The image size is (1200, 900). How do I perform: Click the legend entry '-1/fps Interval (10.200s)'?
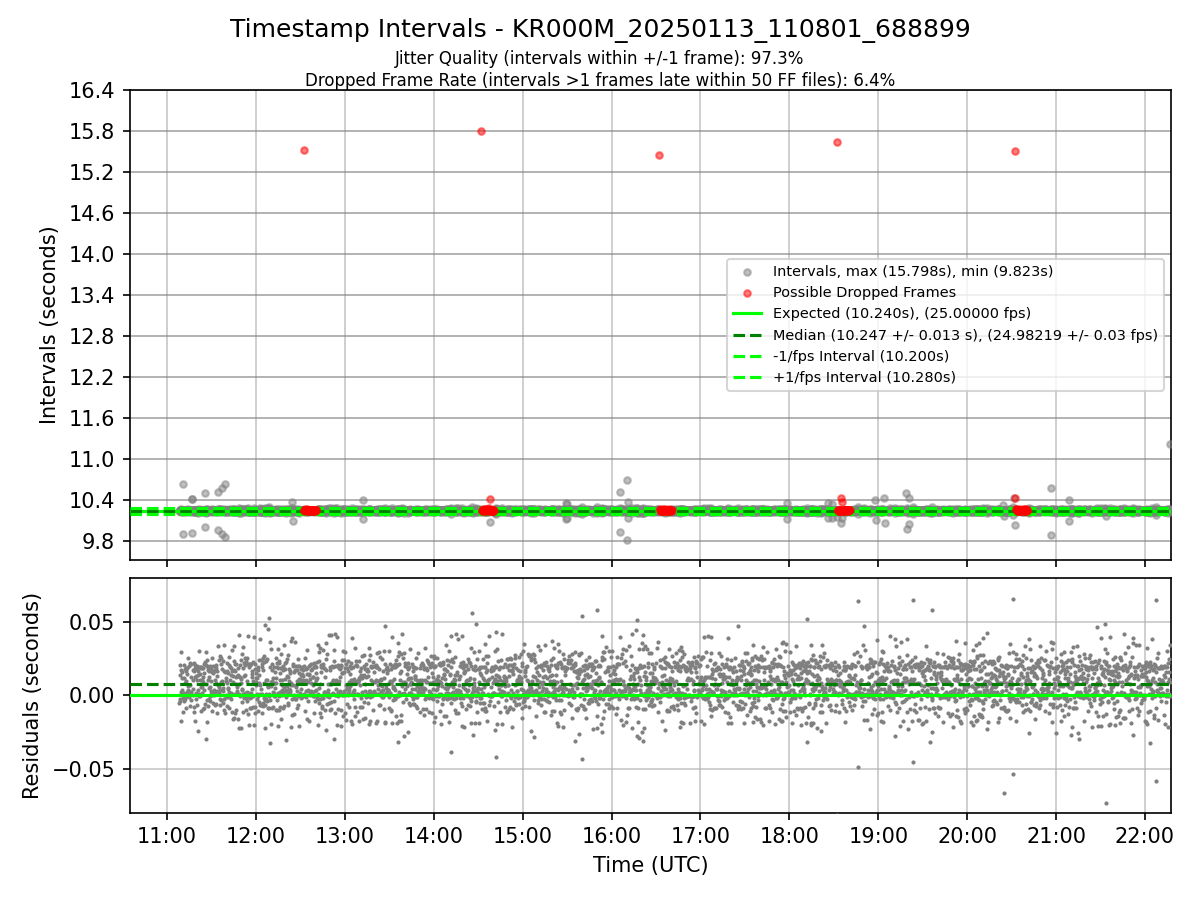pos(861,356)
